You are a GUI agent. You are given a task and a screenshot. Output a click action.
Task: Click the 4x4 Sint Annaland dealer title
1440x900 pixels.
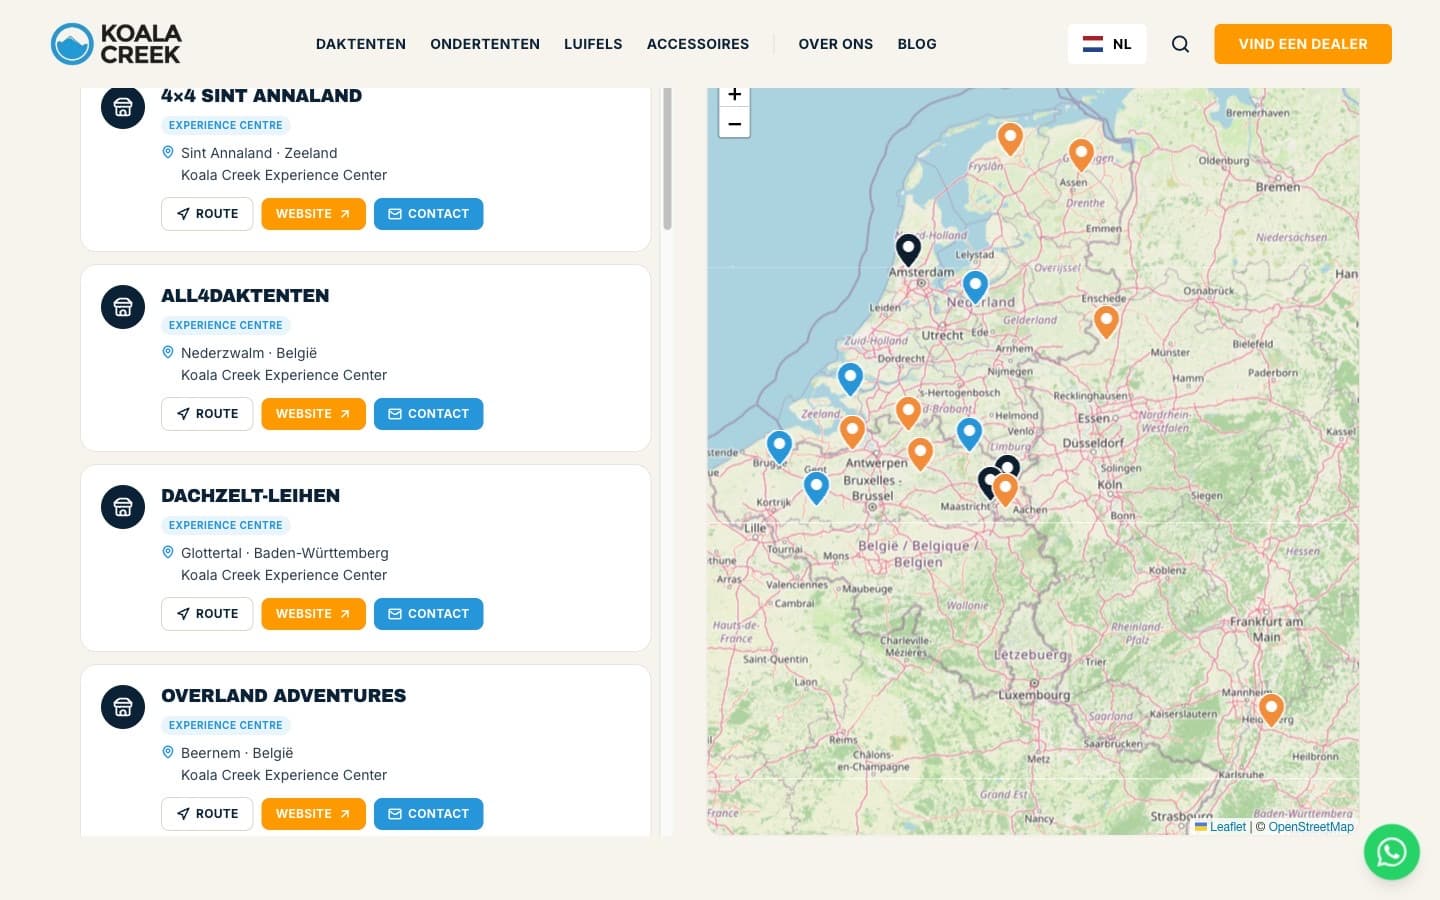click(261, 96)
